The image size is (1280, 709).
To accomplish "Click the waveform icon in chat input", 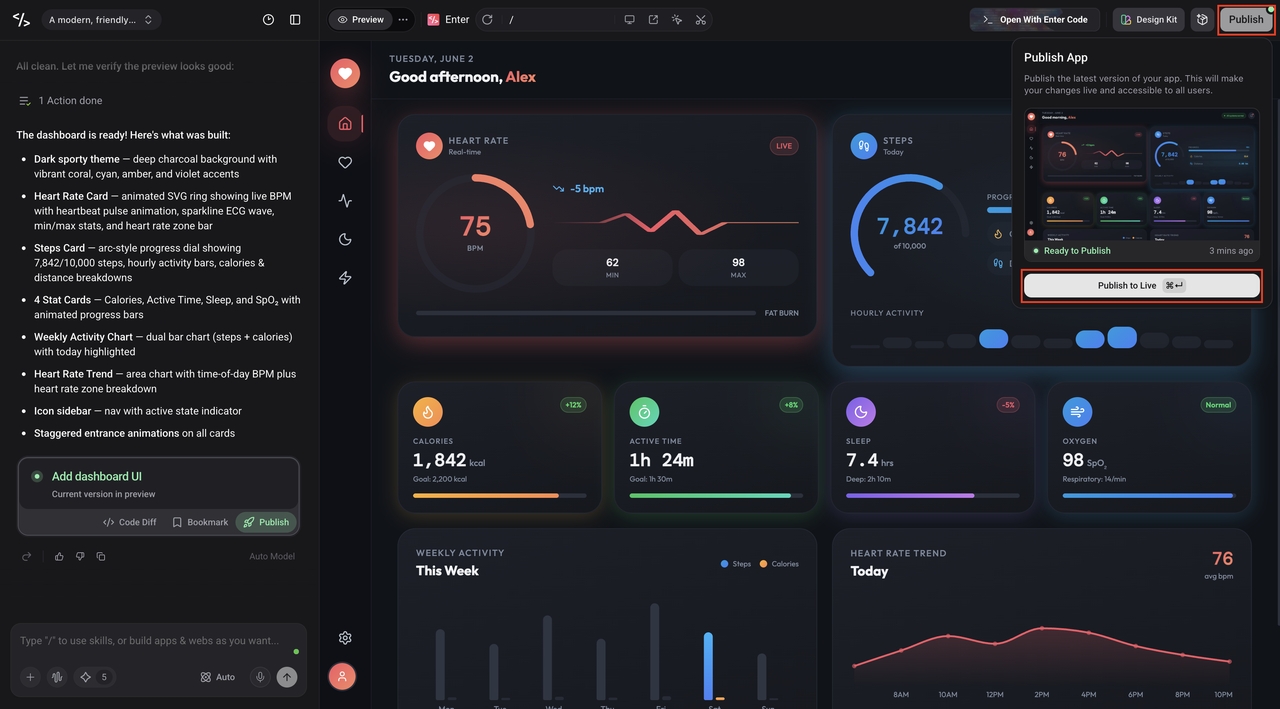I will (57, 677).
